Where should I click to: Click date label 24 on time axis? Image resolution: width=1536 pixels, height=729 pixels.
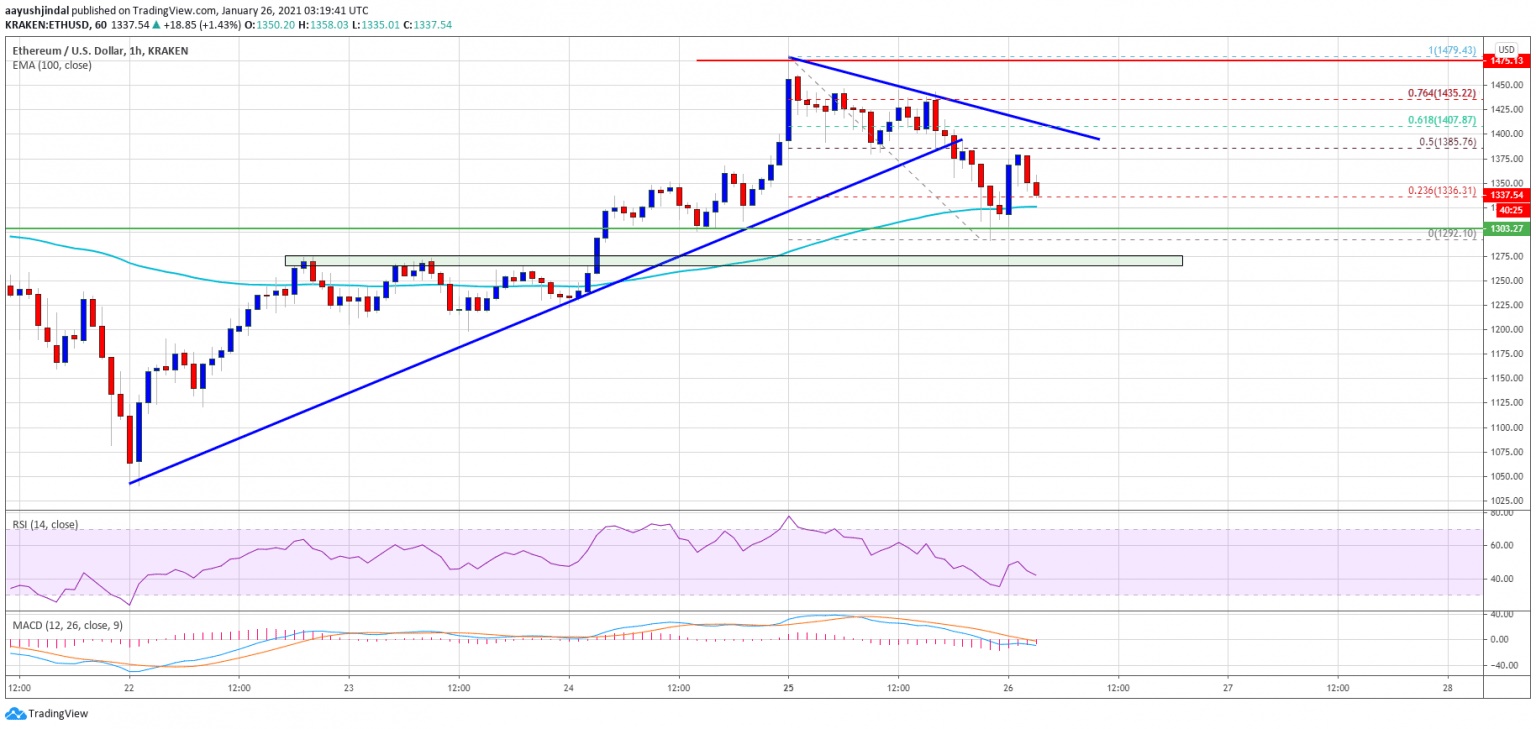coord(569,688)
